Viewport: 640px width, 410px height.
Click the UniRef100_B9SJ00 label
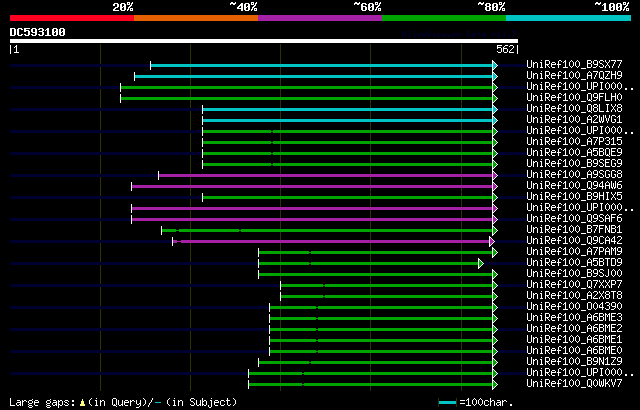point(574,274)
